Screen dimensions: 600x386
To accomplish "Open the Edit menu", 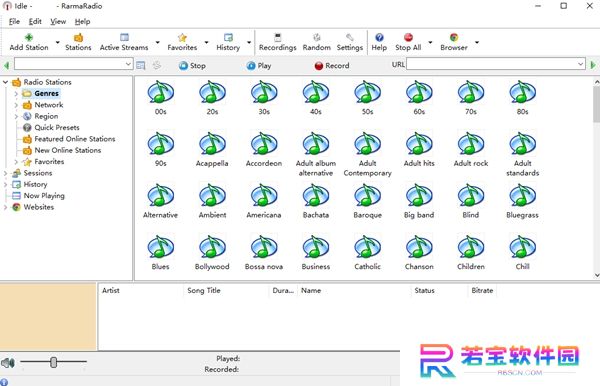I will [x=35, y=21].
